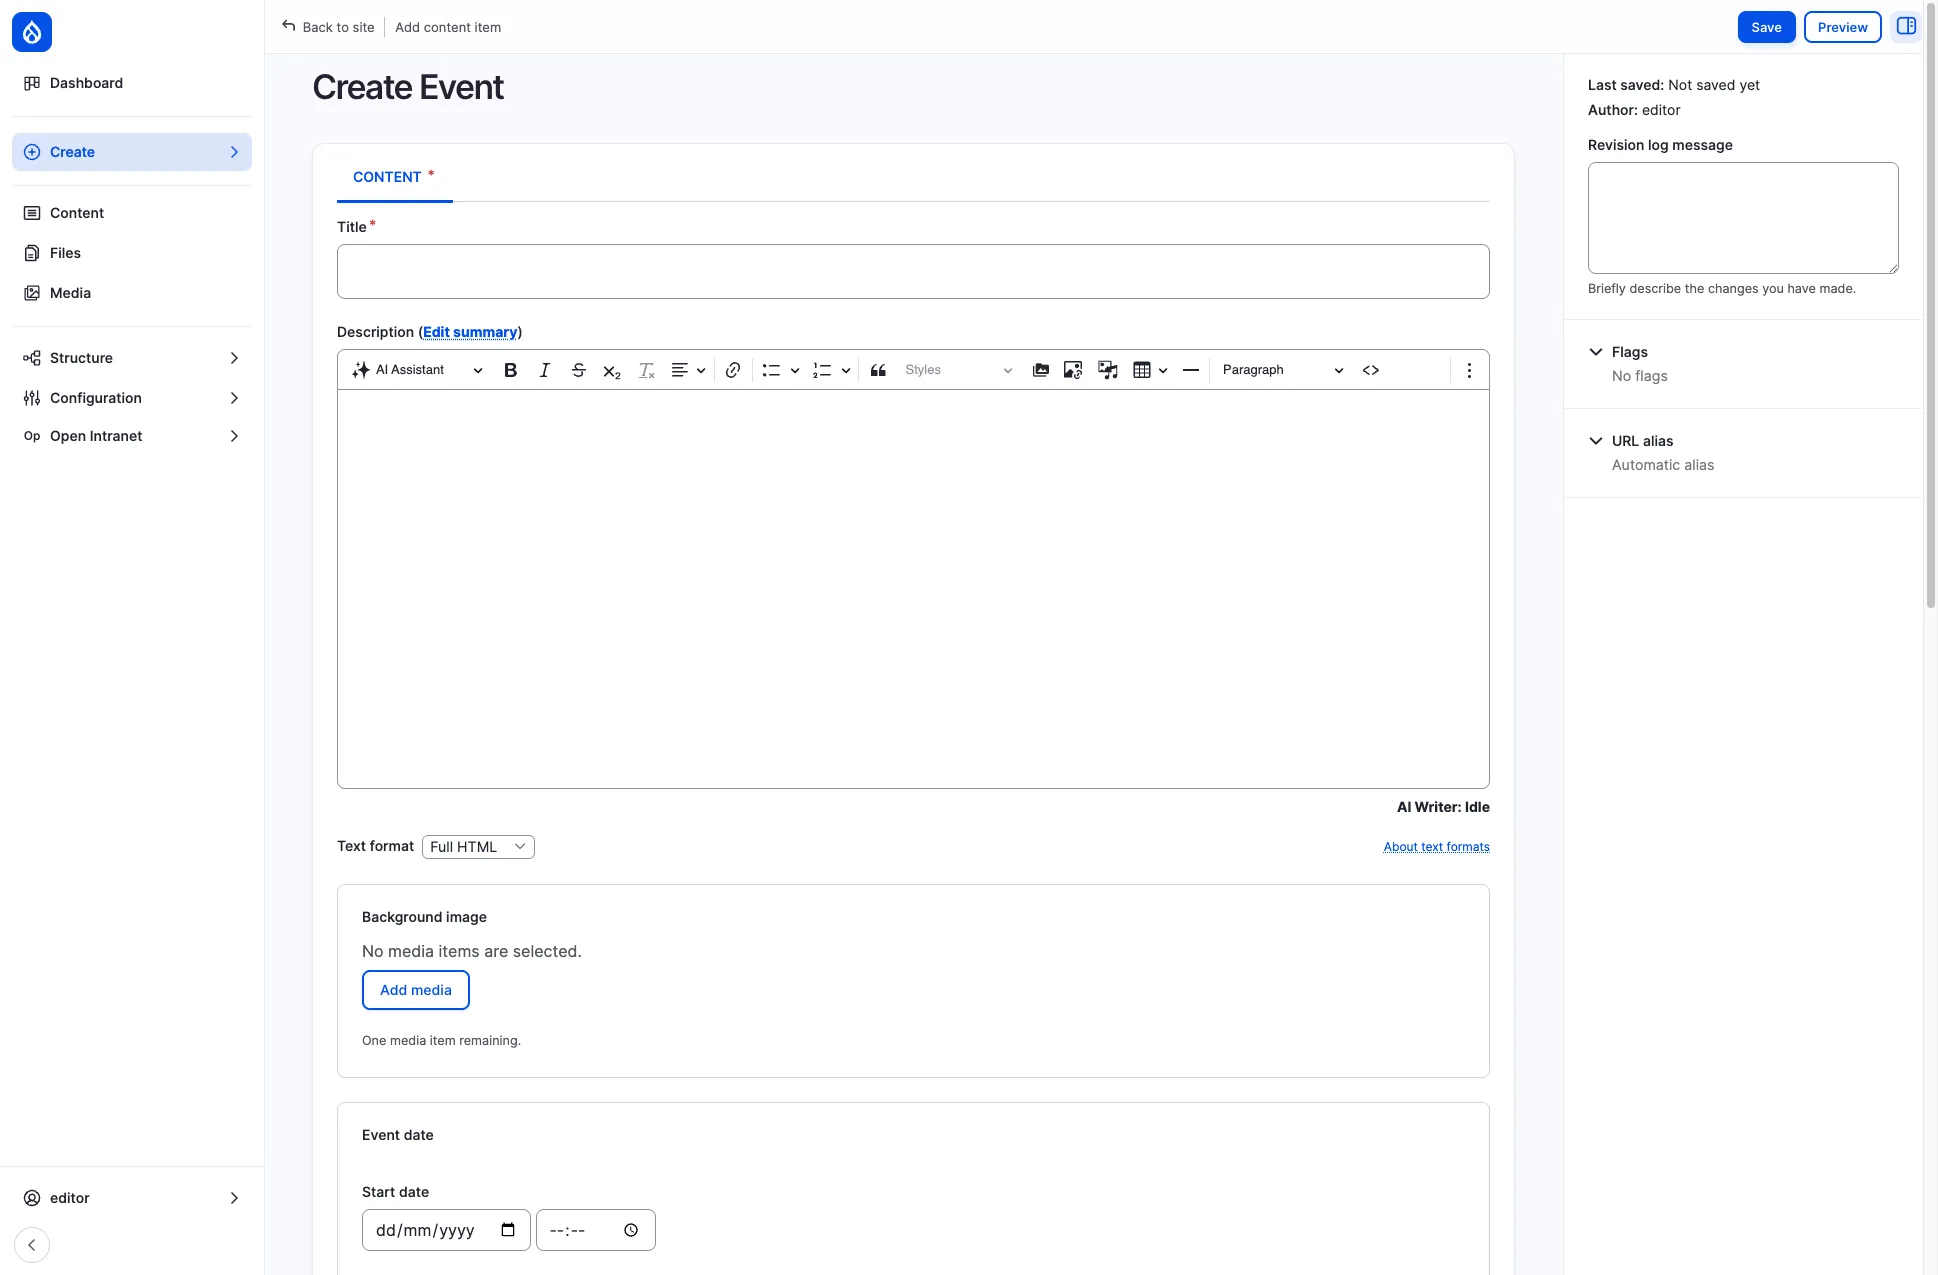Select the CONTENT tab
Screen dimensions: 1938x1275
394,177
